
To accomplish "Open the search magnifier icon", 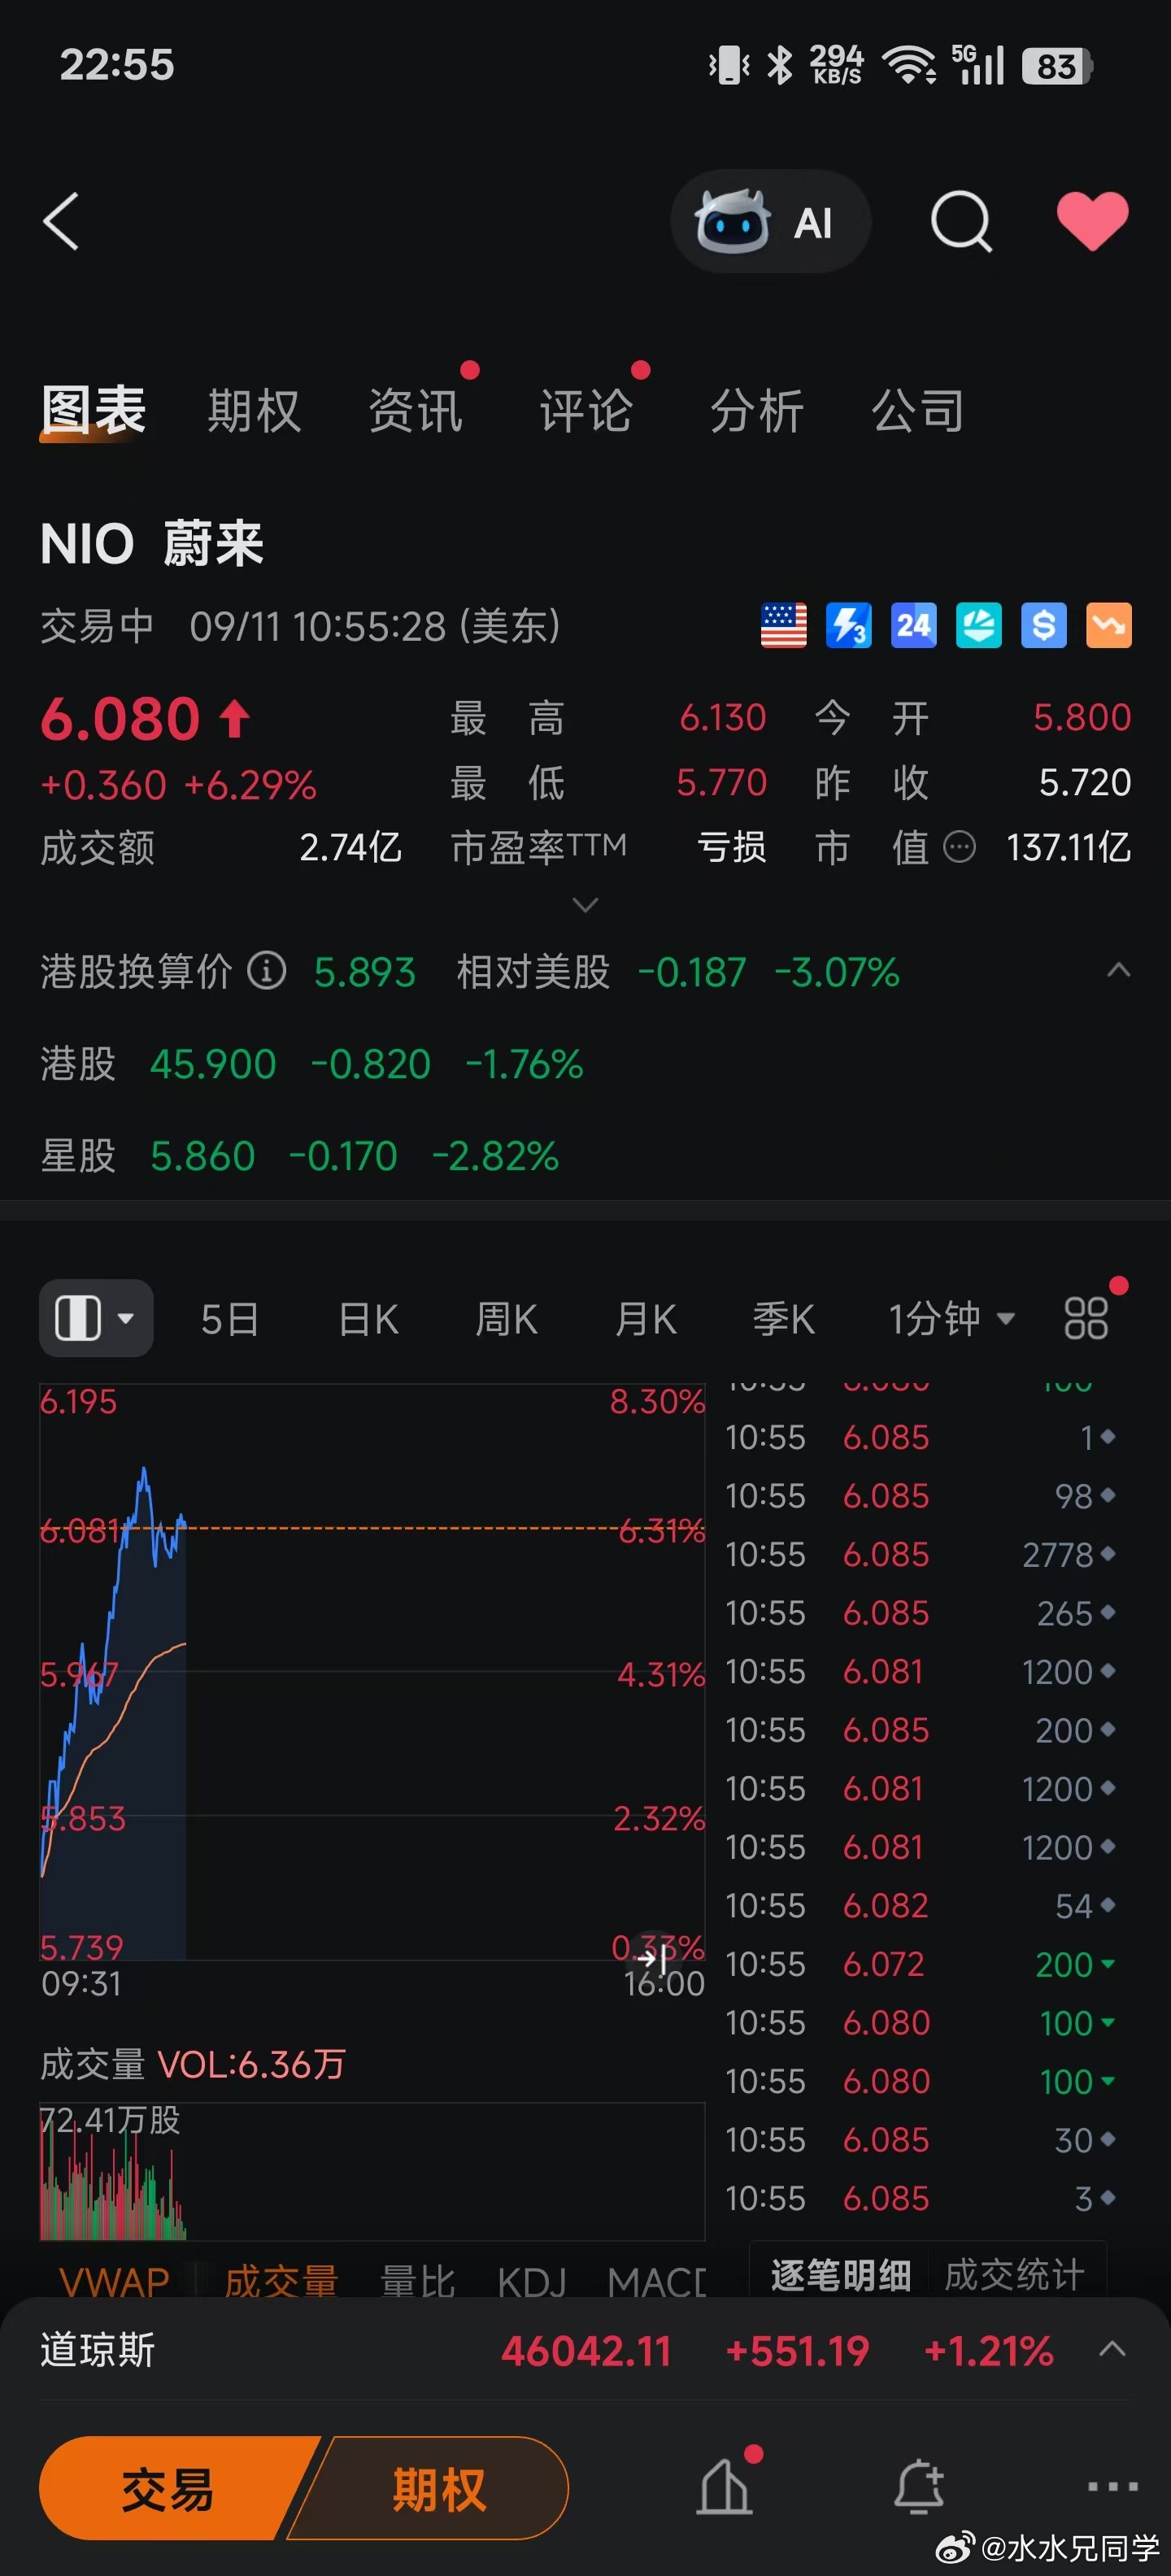I will tap(961, 221).
